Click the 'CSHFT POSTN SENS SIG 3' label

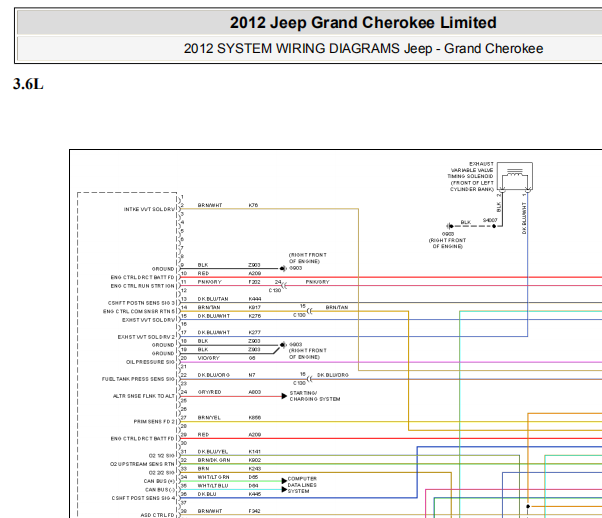[x=141, y=303]
